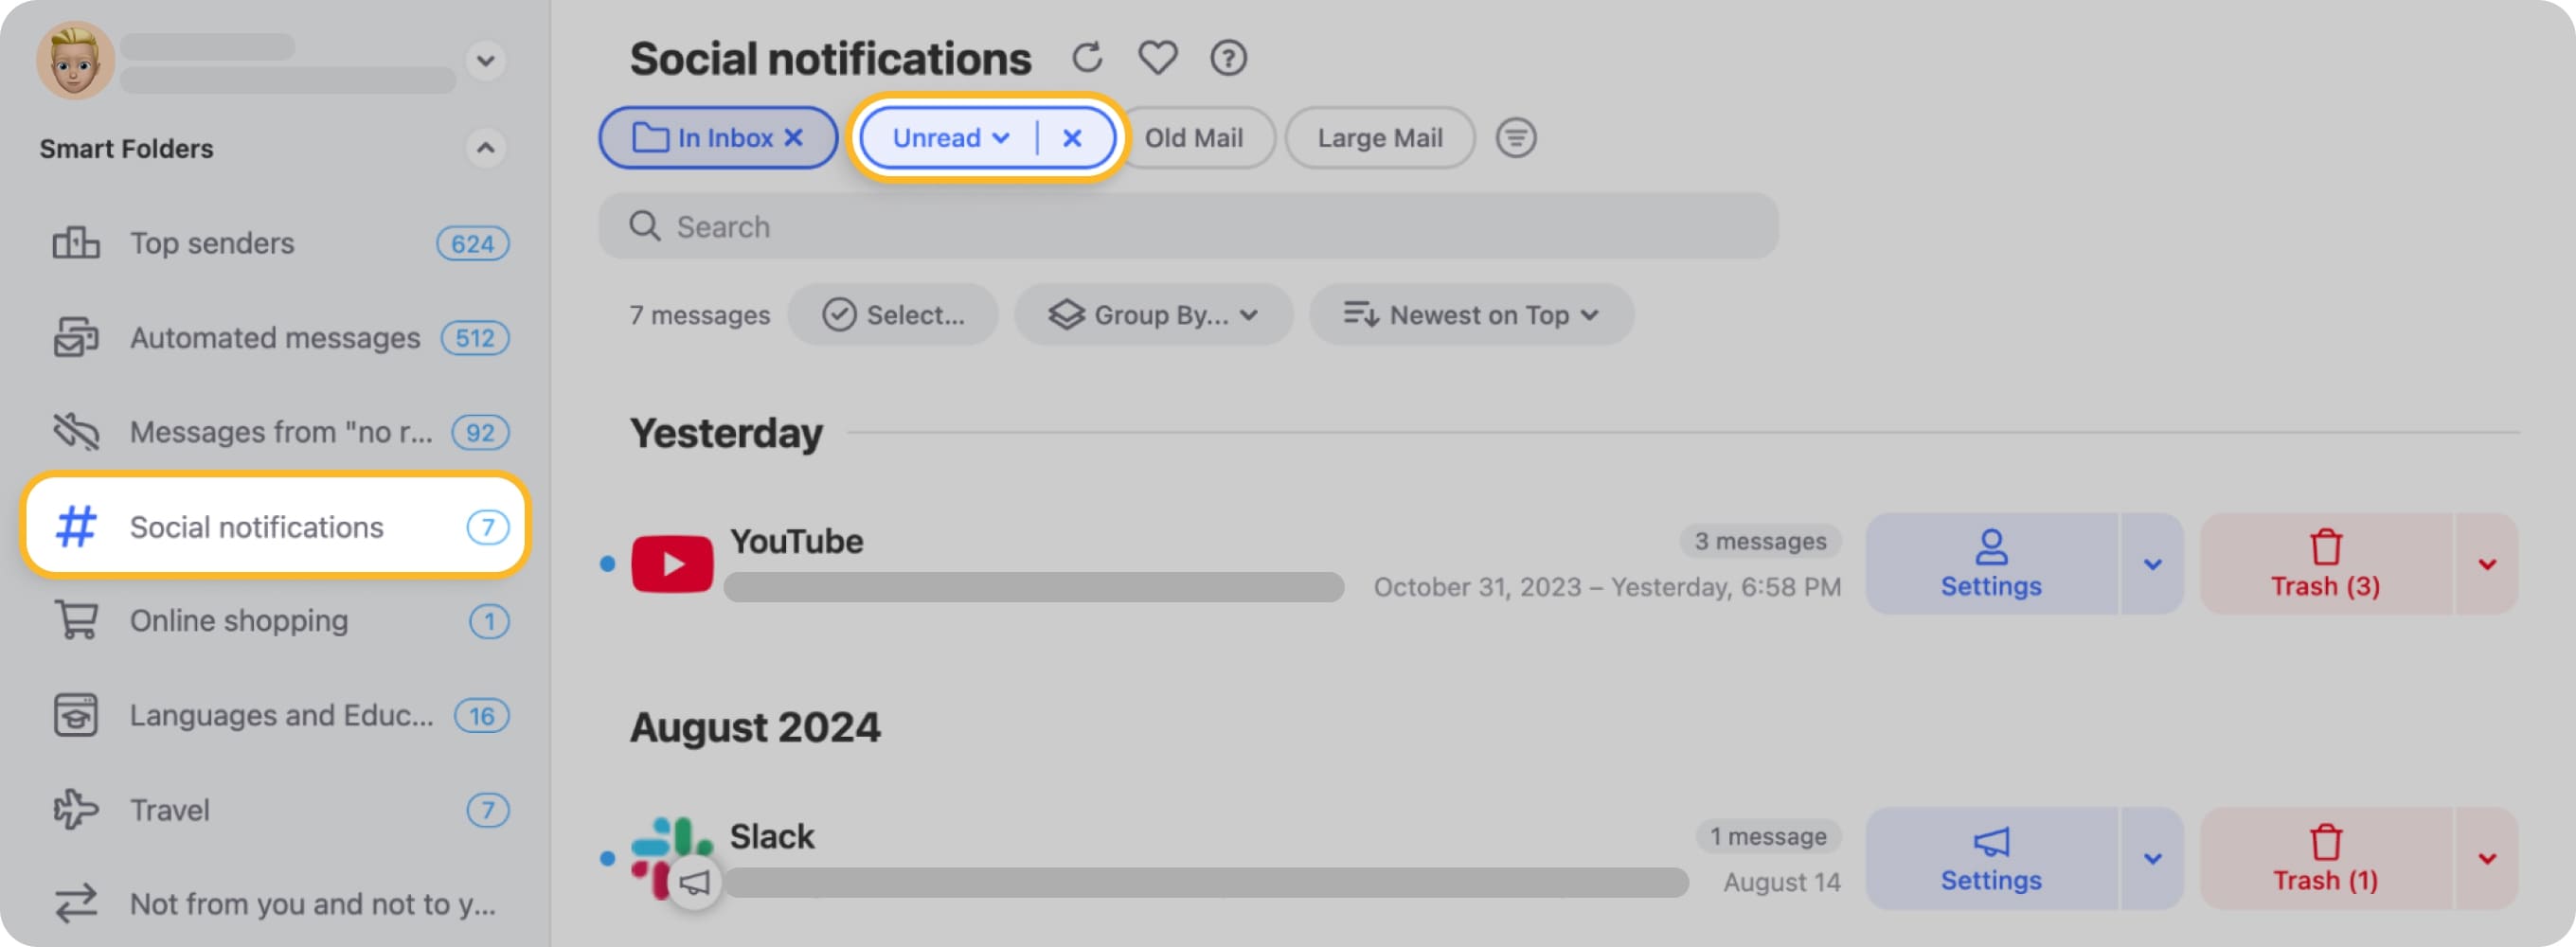
Task: Toggle the Old Mail filter
Action: (1196, 137)
